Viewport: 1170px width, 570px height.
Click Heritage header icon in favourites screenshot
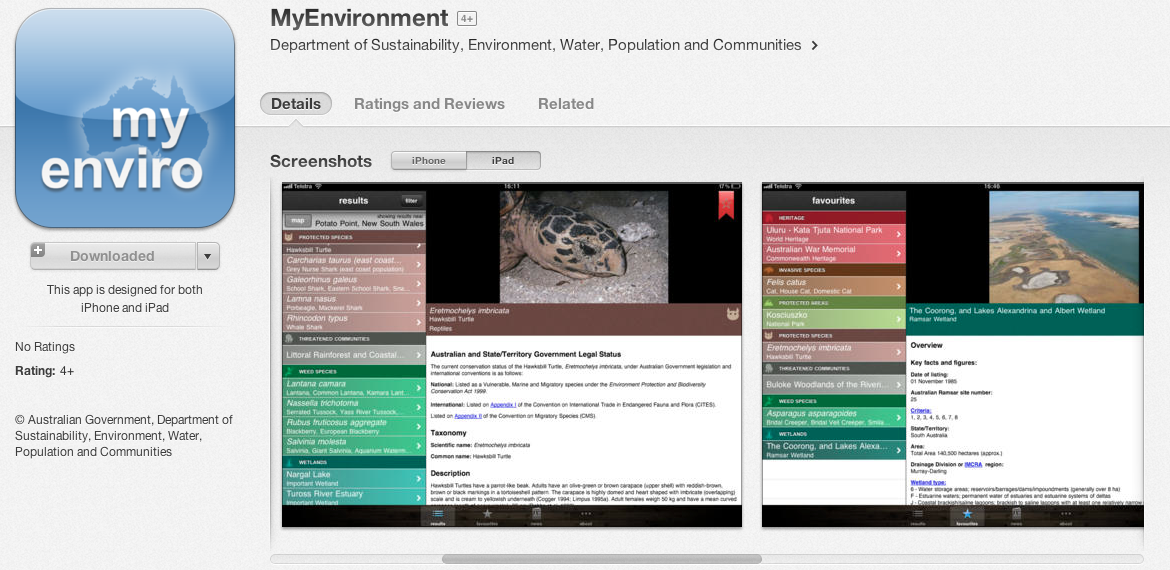point(769,217)
